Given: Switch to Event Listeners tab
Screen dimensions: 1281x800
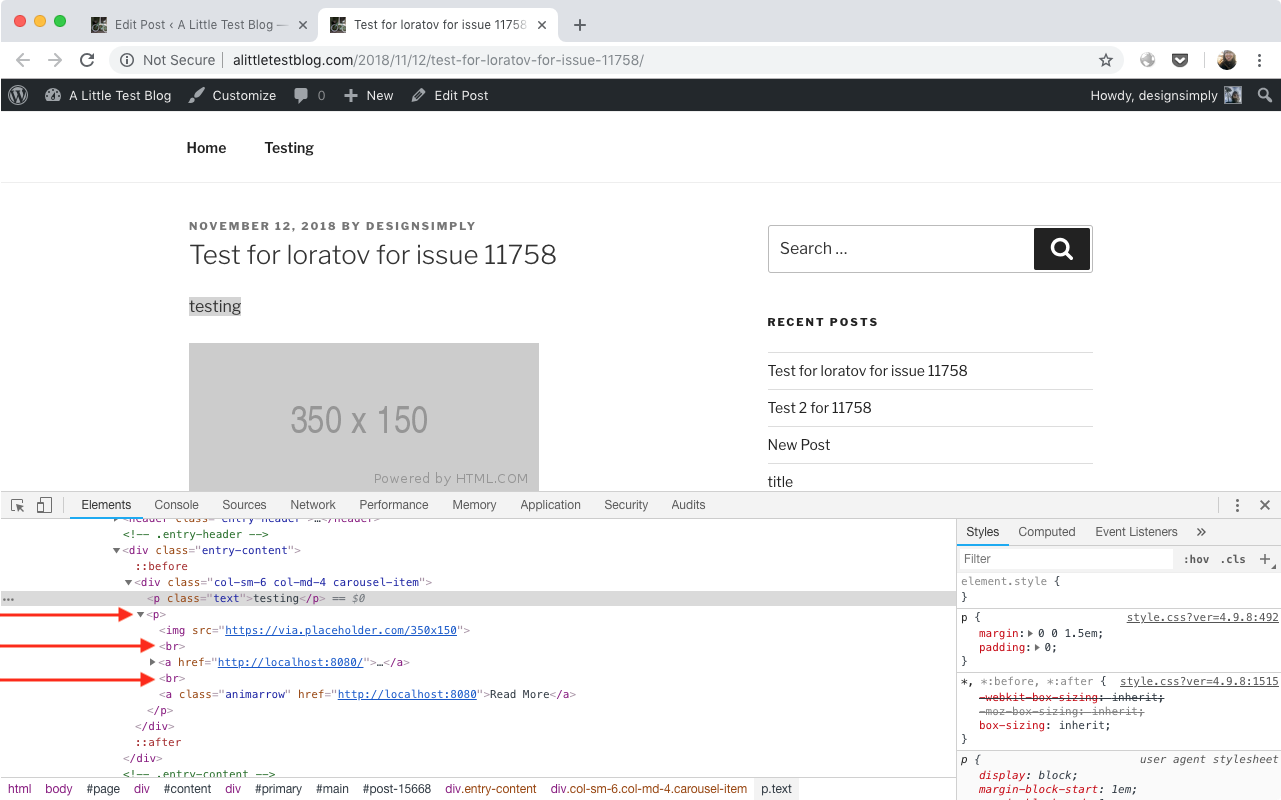Looking at the screenshot, I should click(1136, 532).
